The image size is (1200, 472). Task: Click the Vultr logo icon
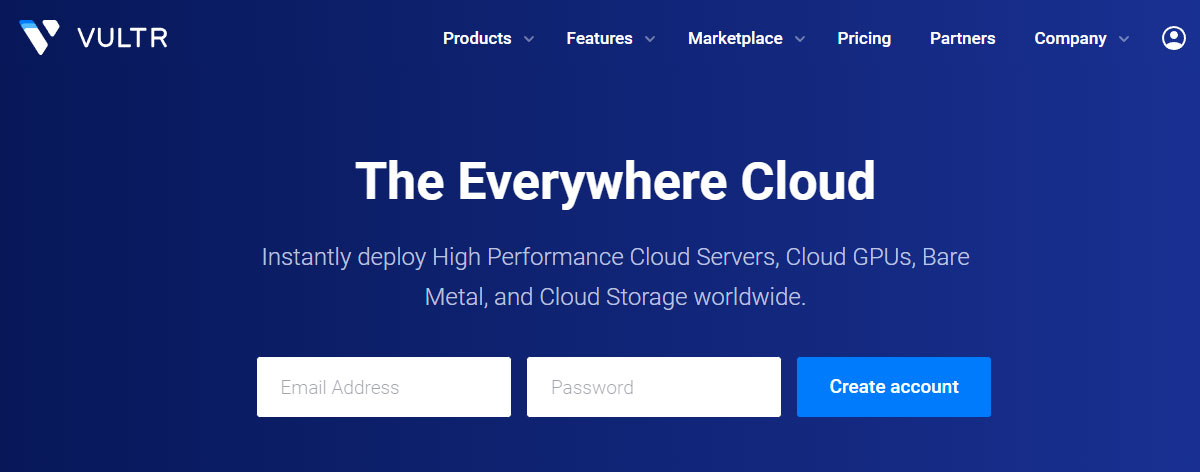point(39,37)
